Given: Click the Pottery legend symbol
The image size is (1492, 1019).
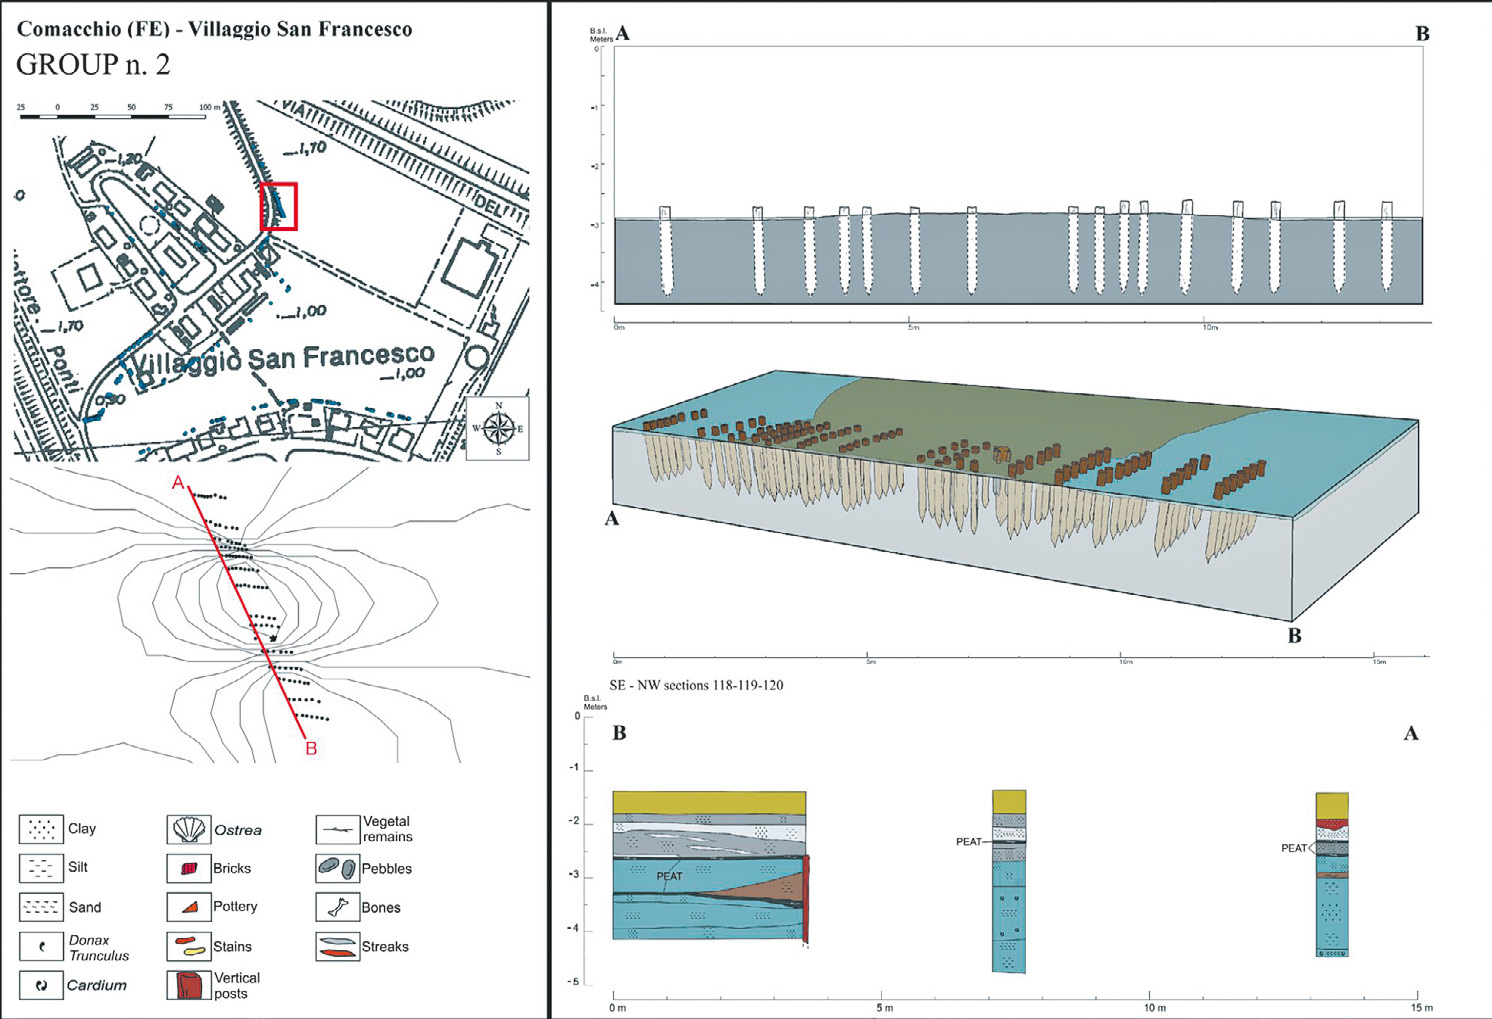Looking at the screenshot, I should coord(188,907).
